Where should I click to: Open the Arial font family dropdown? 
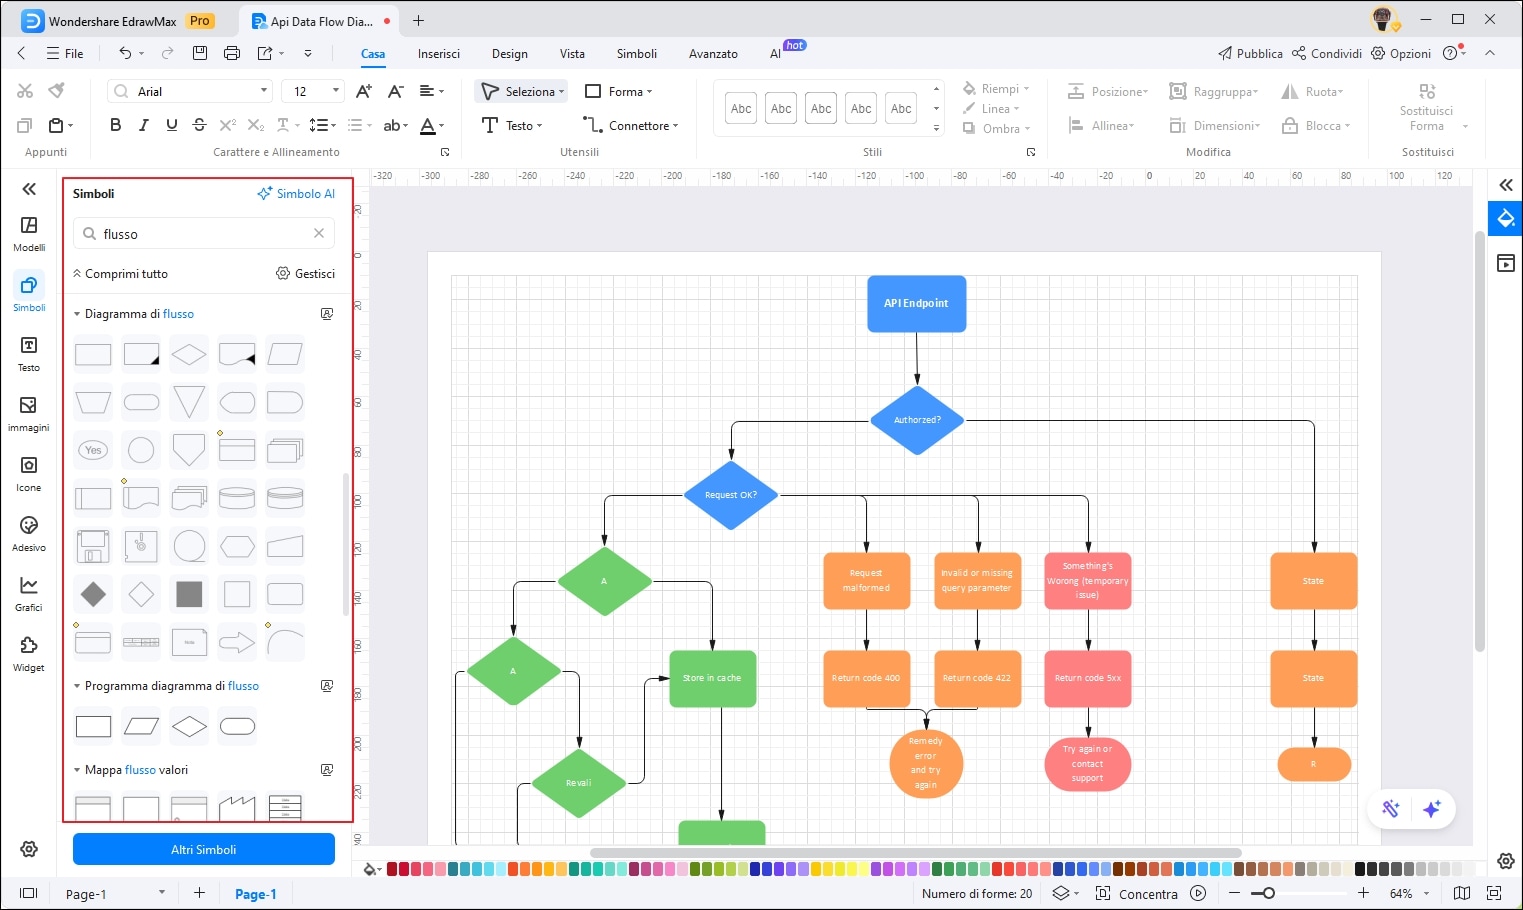click(190, 91)
